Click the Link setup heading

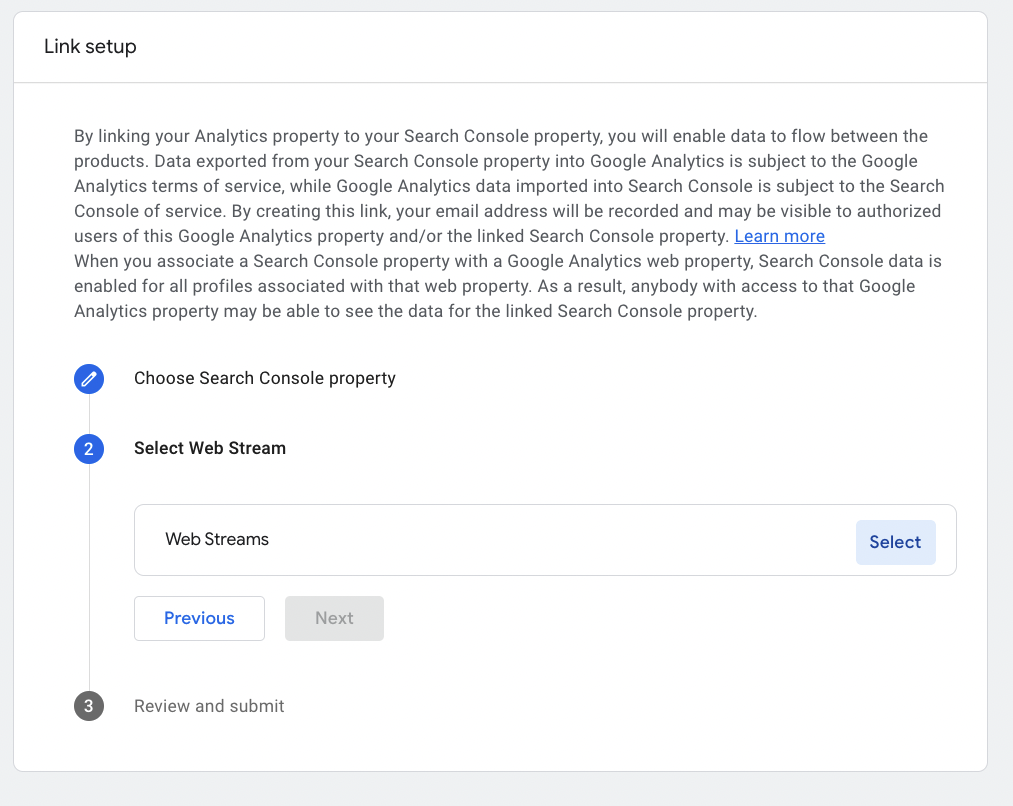pos(90,47)
